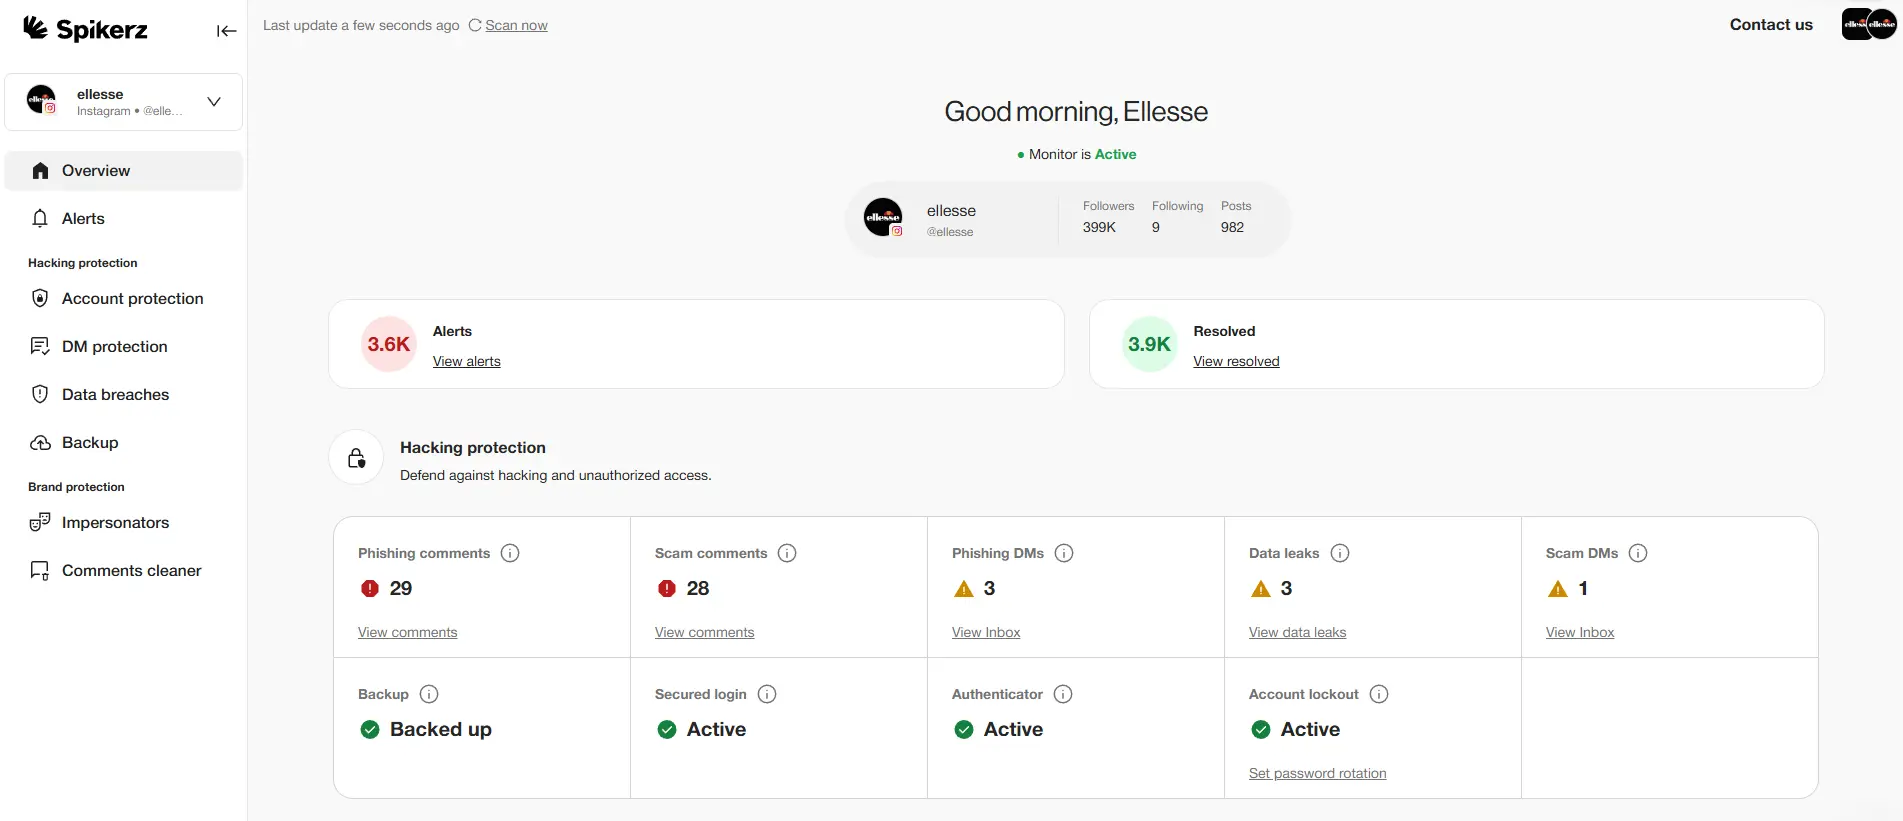Click View resolved link

[1236, 361]
